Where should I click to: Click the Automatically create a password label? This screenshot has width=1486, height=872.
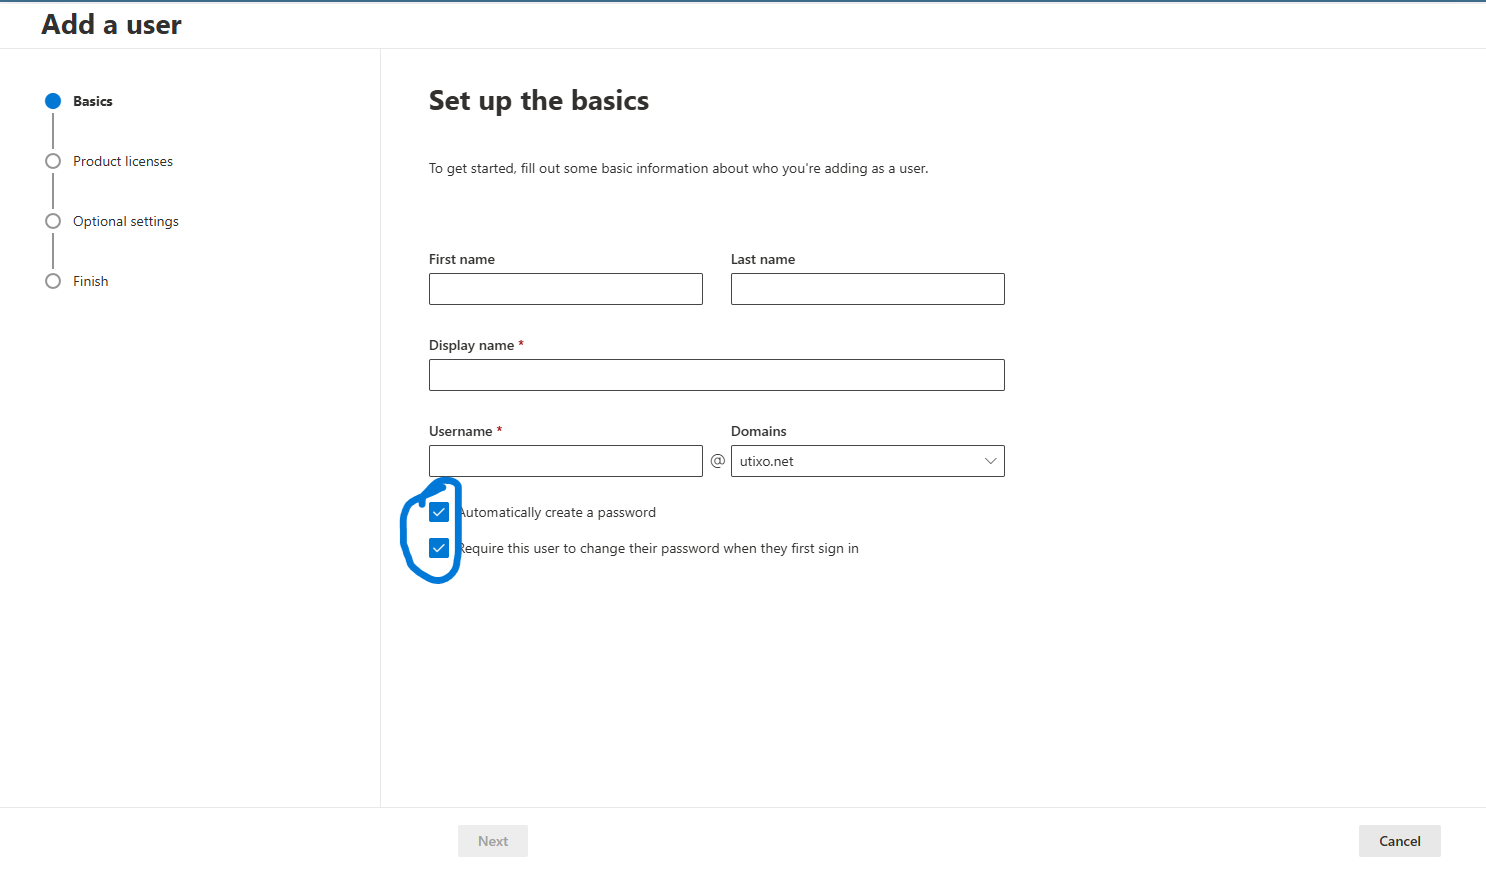(x=558, y=512)
